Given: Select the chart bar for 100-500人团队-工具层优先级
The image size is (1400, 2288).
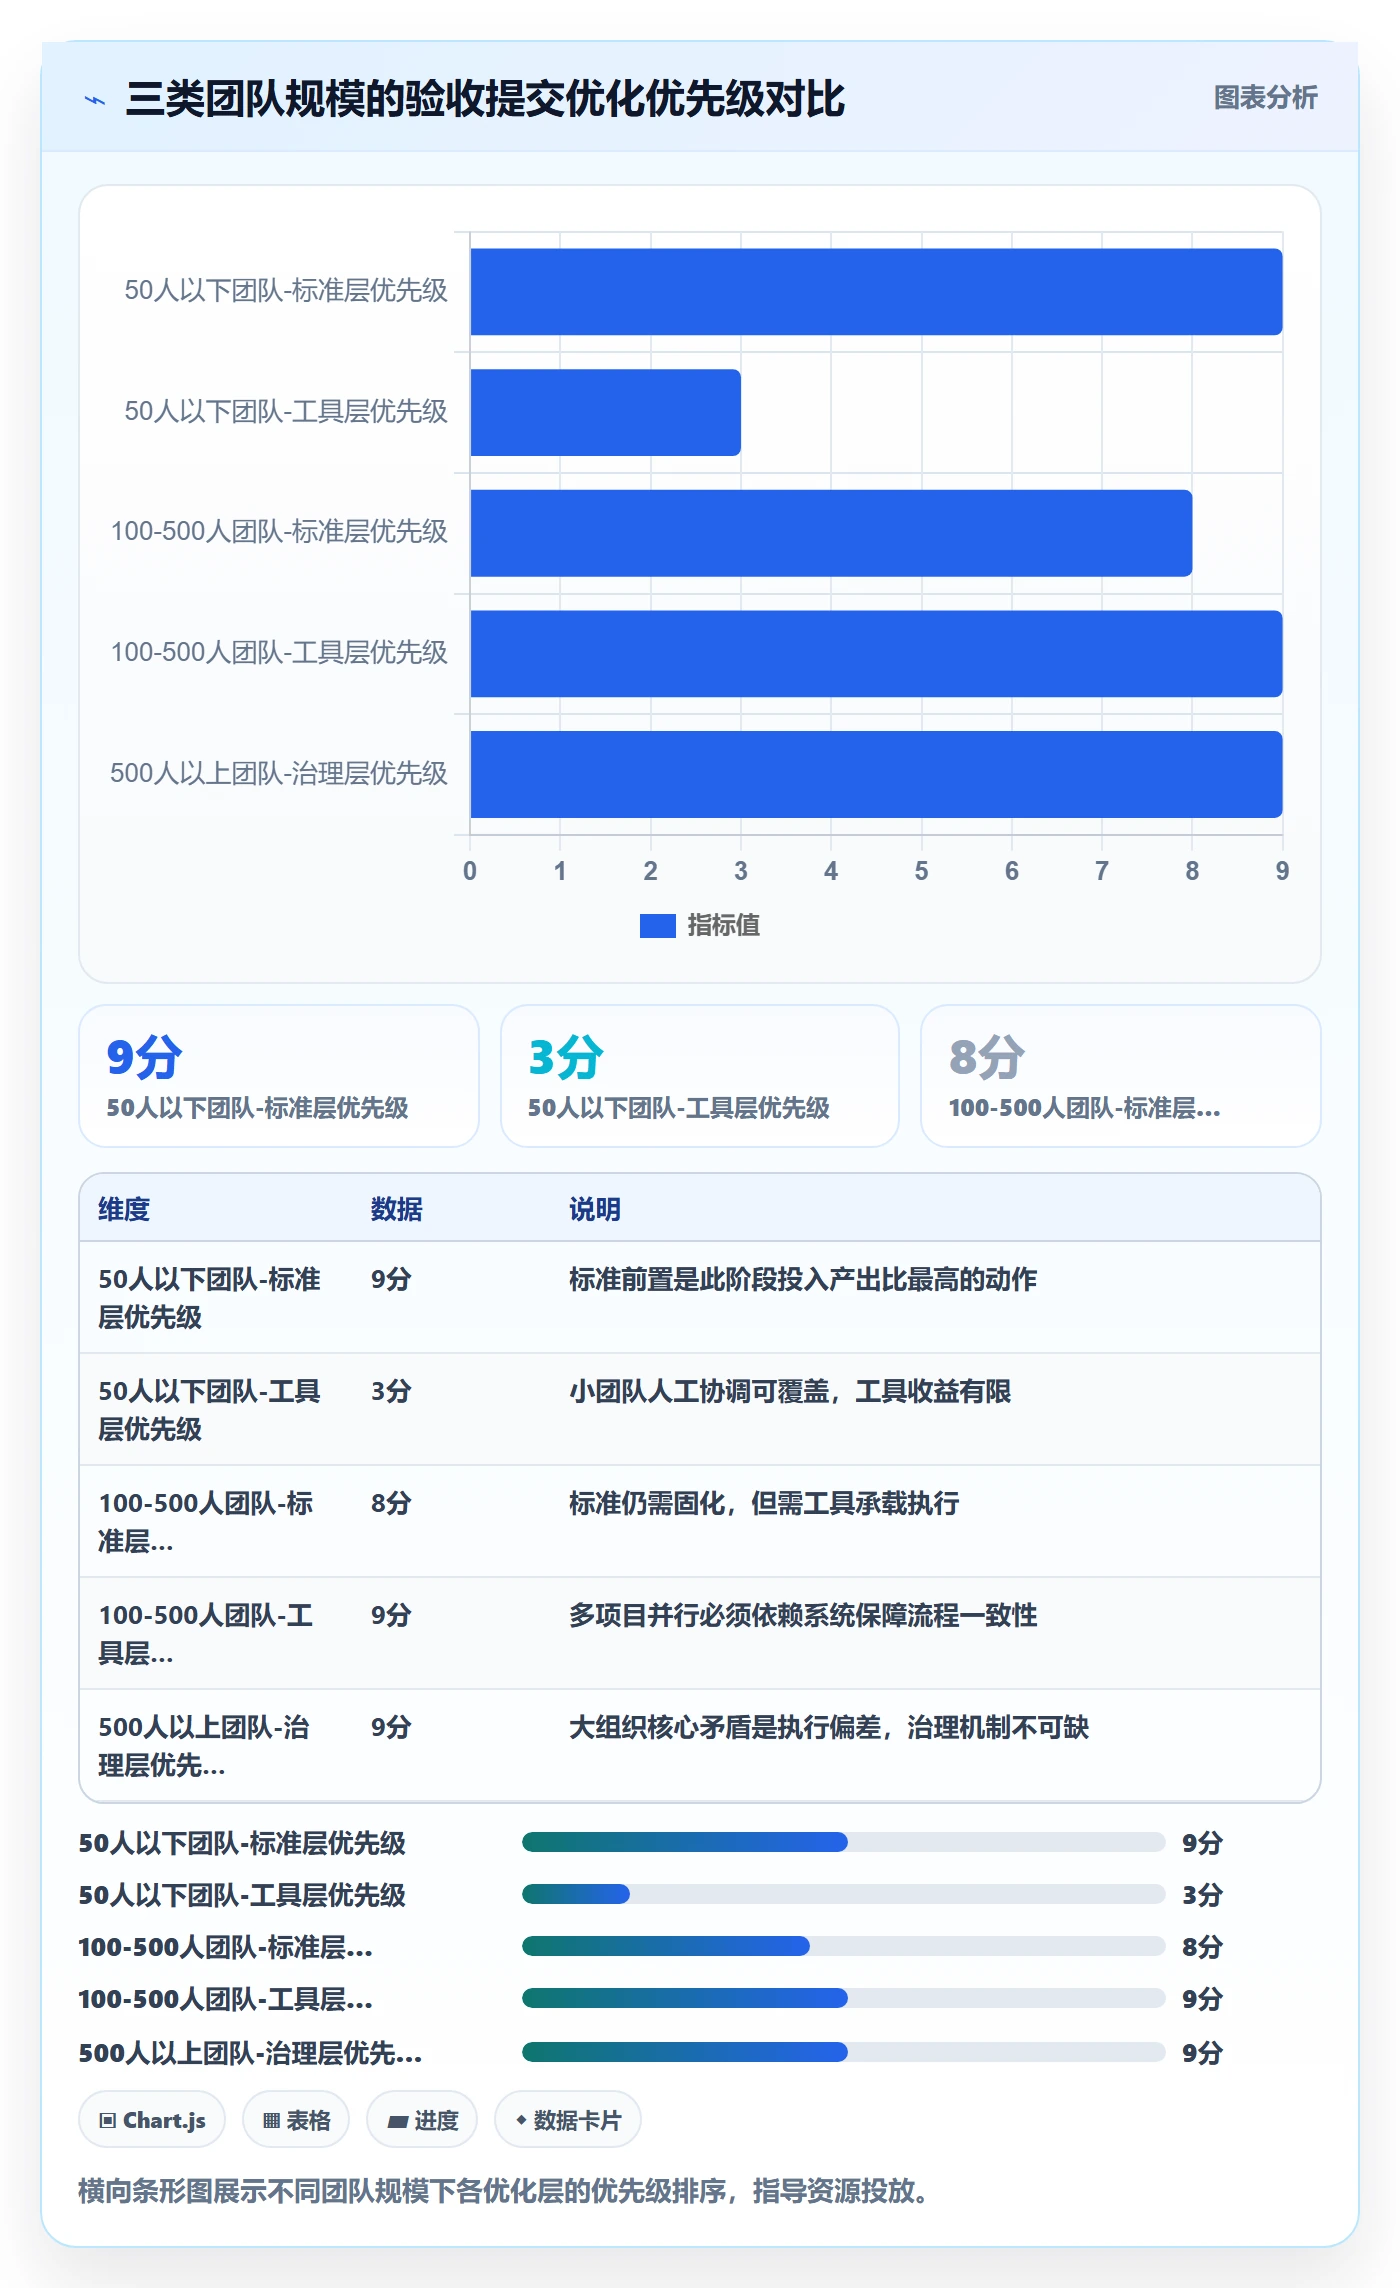Looking at the screenshot, I should coord(876,654).
